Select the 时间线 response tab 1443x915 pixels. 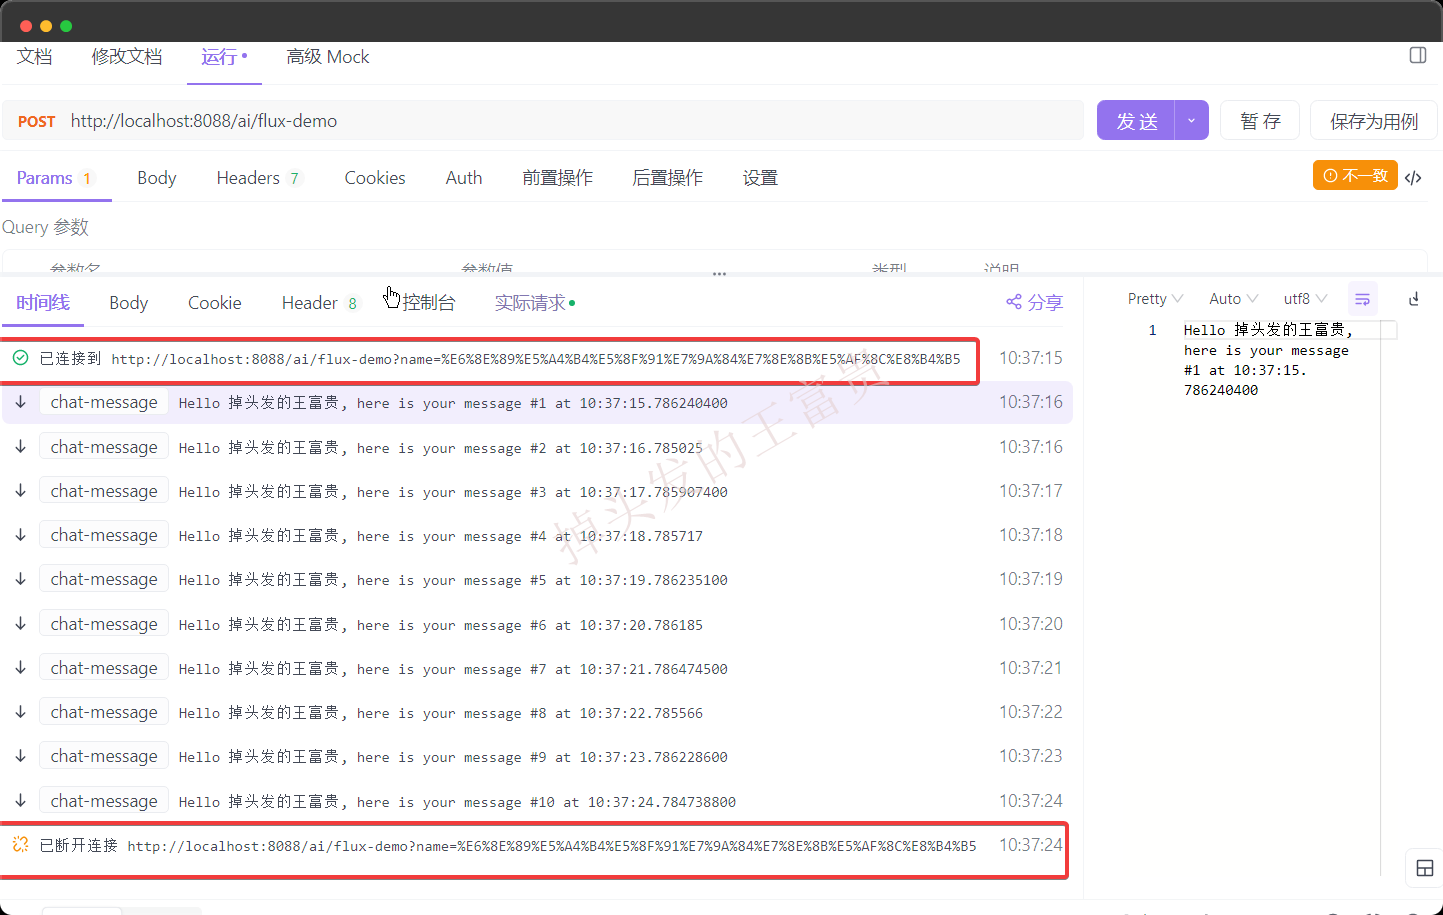coord(43,303)
